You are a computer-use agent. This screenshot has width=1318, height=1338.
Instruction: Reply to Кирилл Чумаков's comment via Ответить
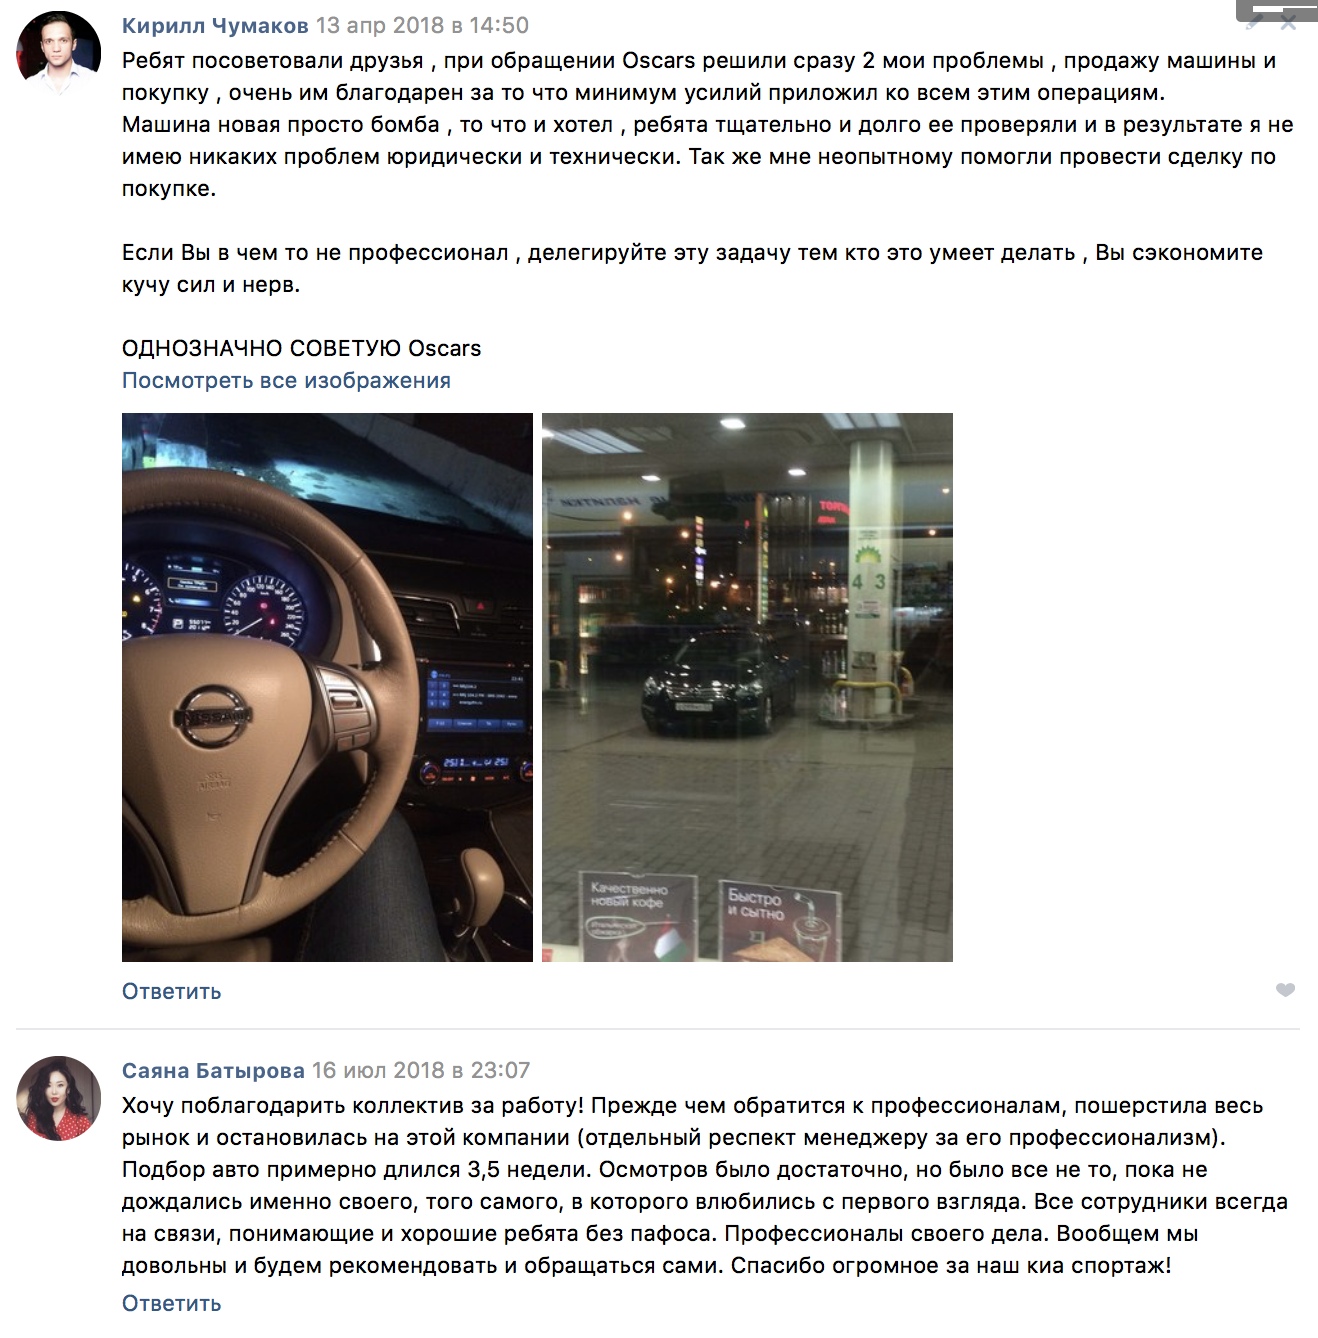(171, 991)
